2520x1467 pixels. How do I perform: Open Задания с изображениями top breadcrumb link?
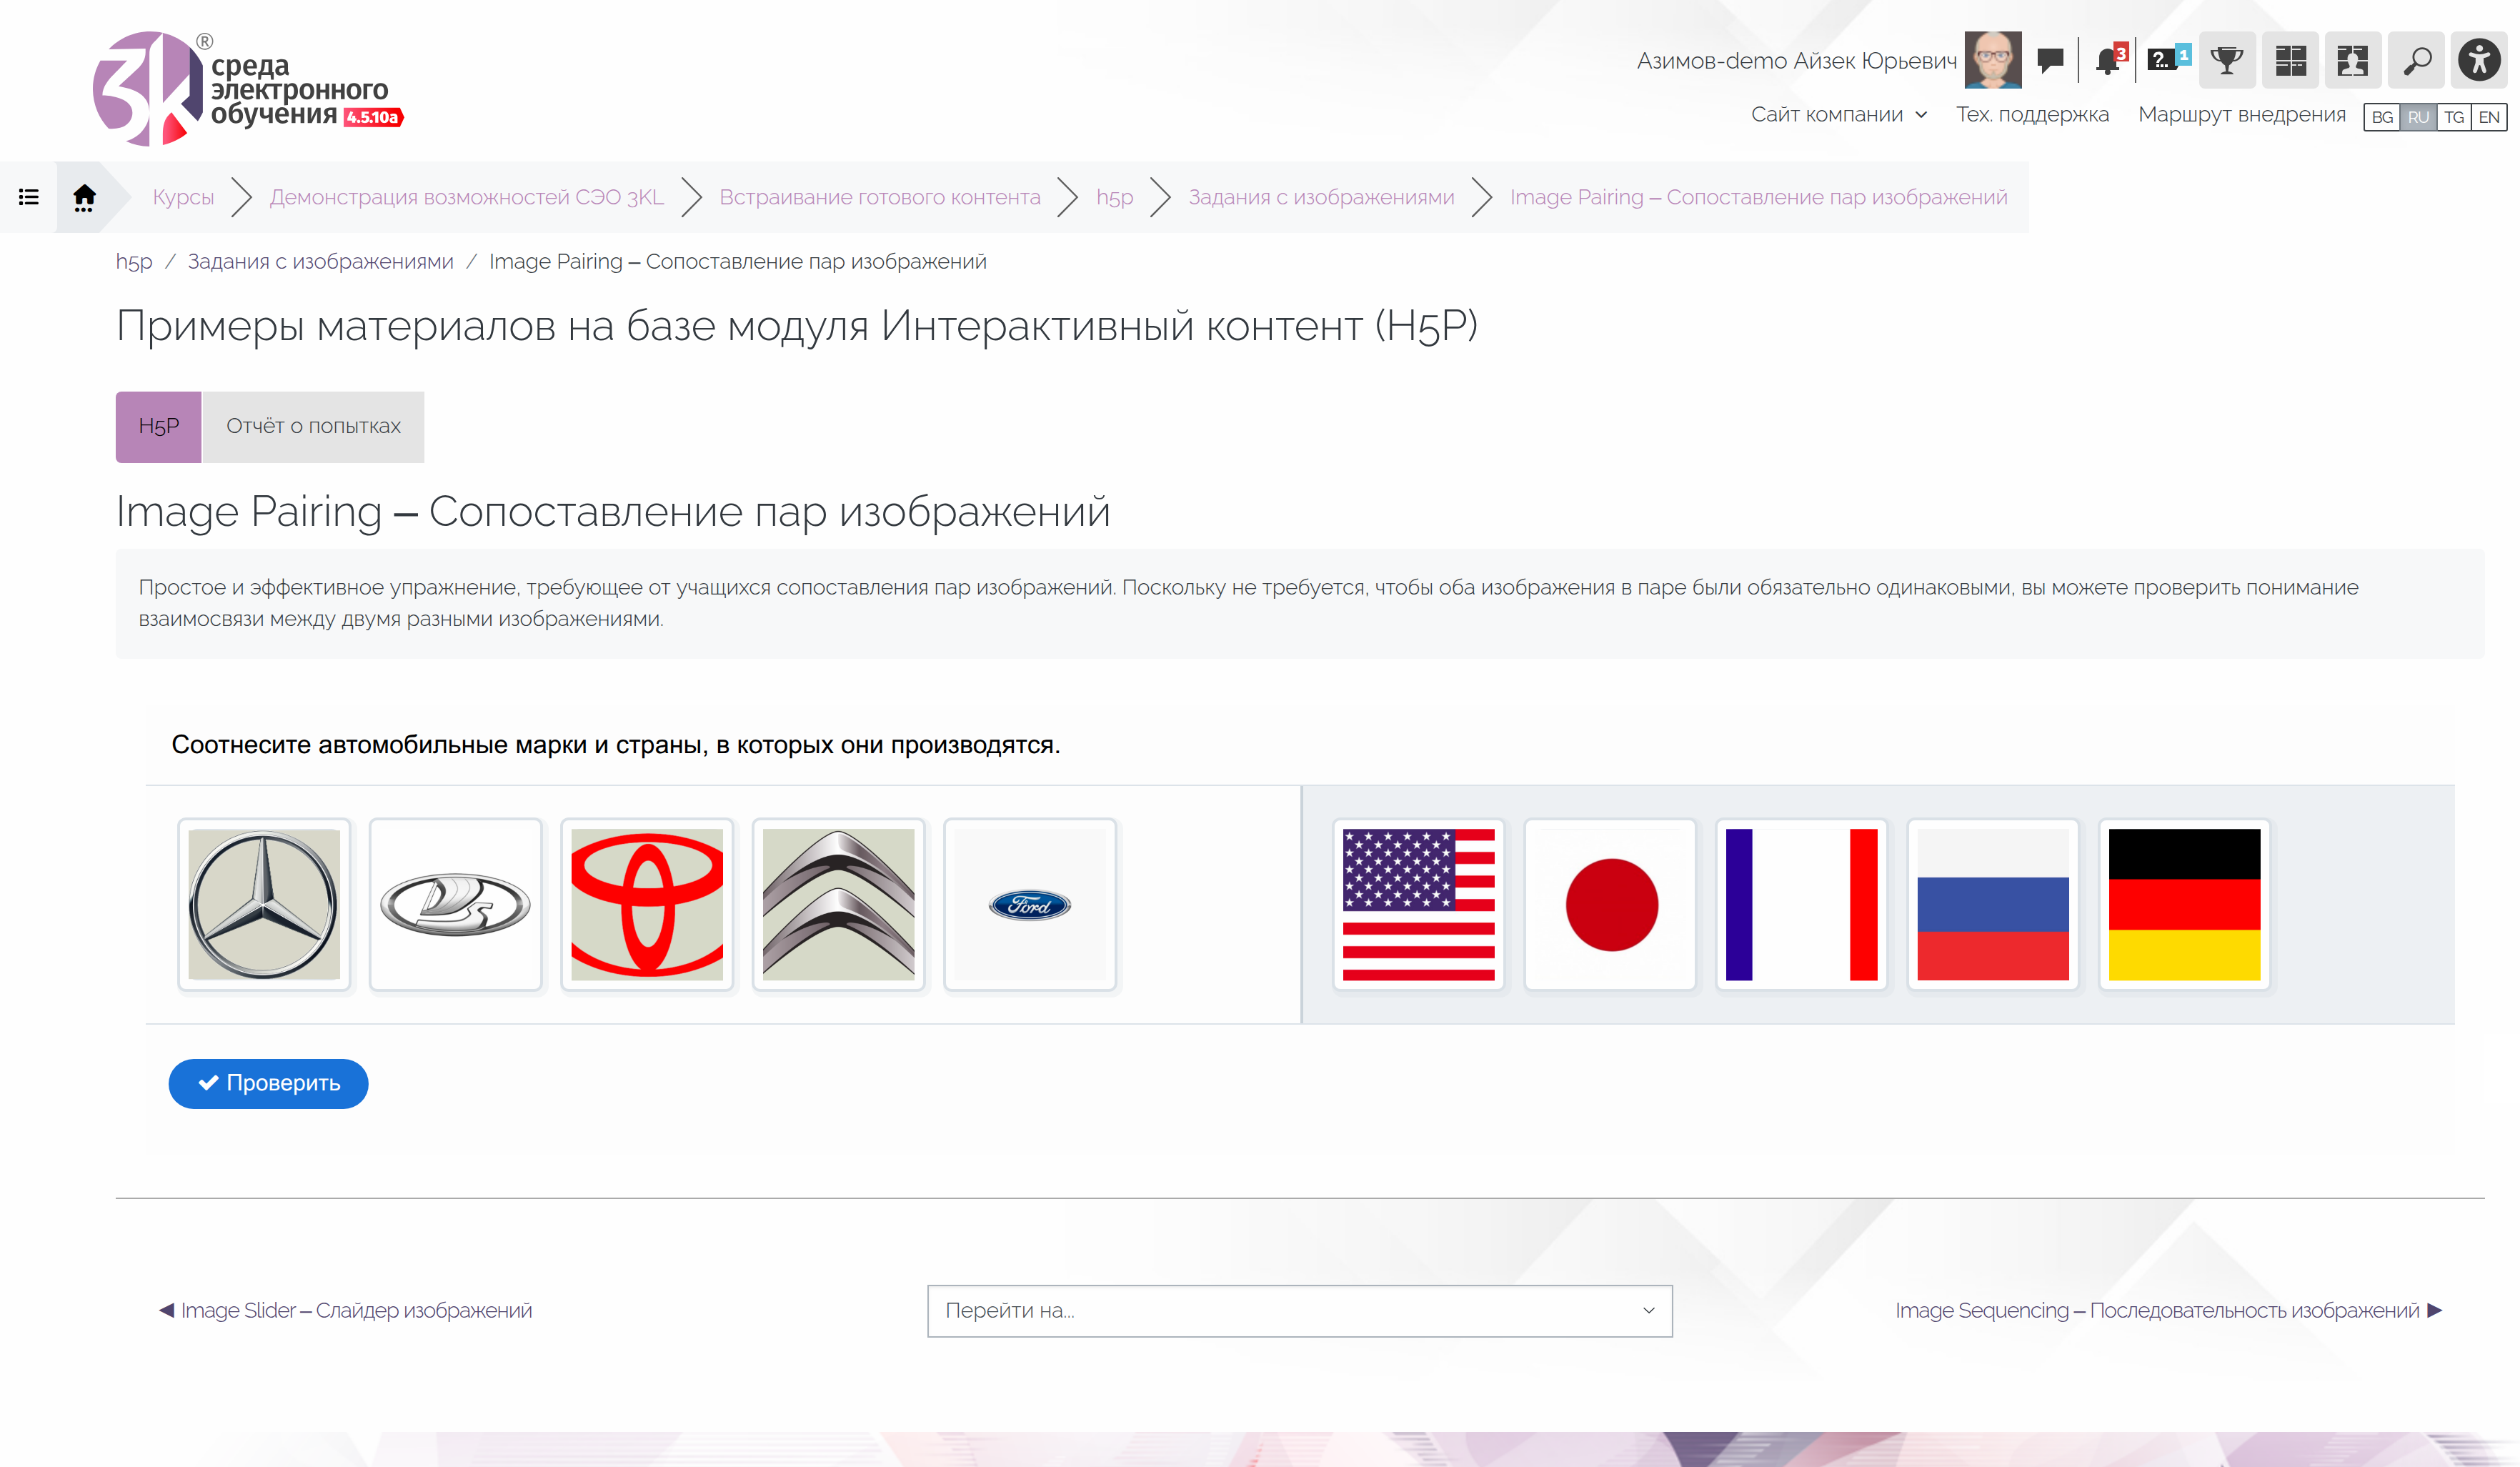click(x=1321, y=197)
